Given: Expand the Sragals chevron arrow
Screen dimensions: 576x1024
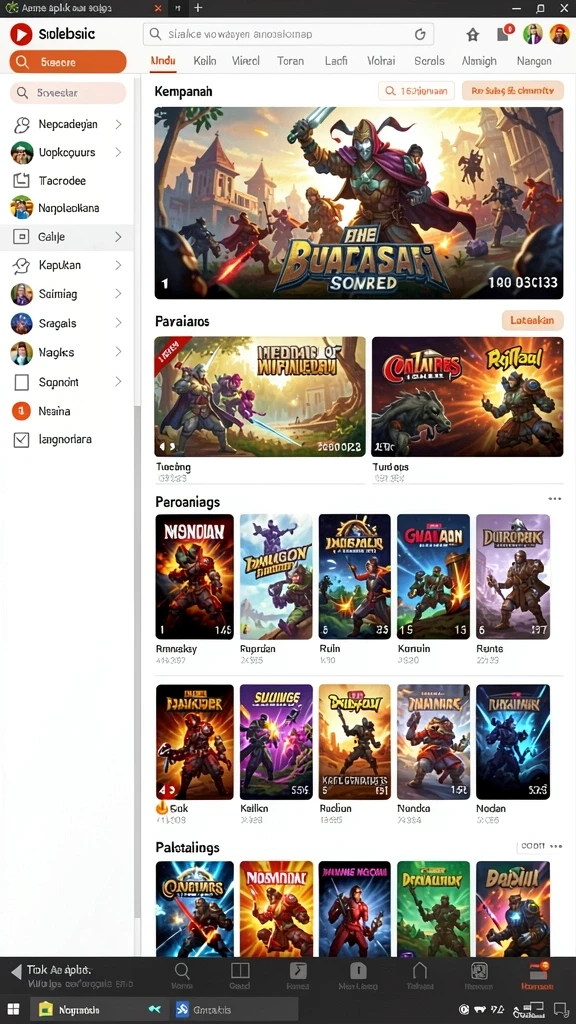Looking at the screenshot, I should coord(118,323).
